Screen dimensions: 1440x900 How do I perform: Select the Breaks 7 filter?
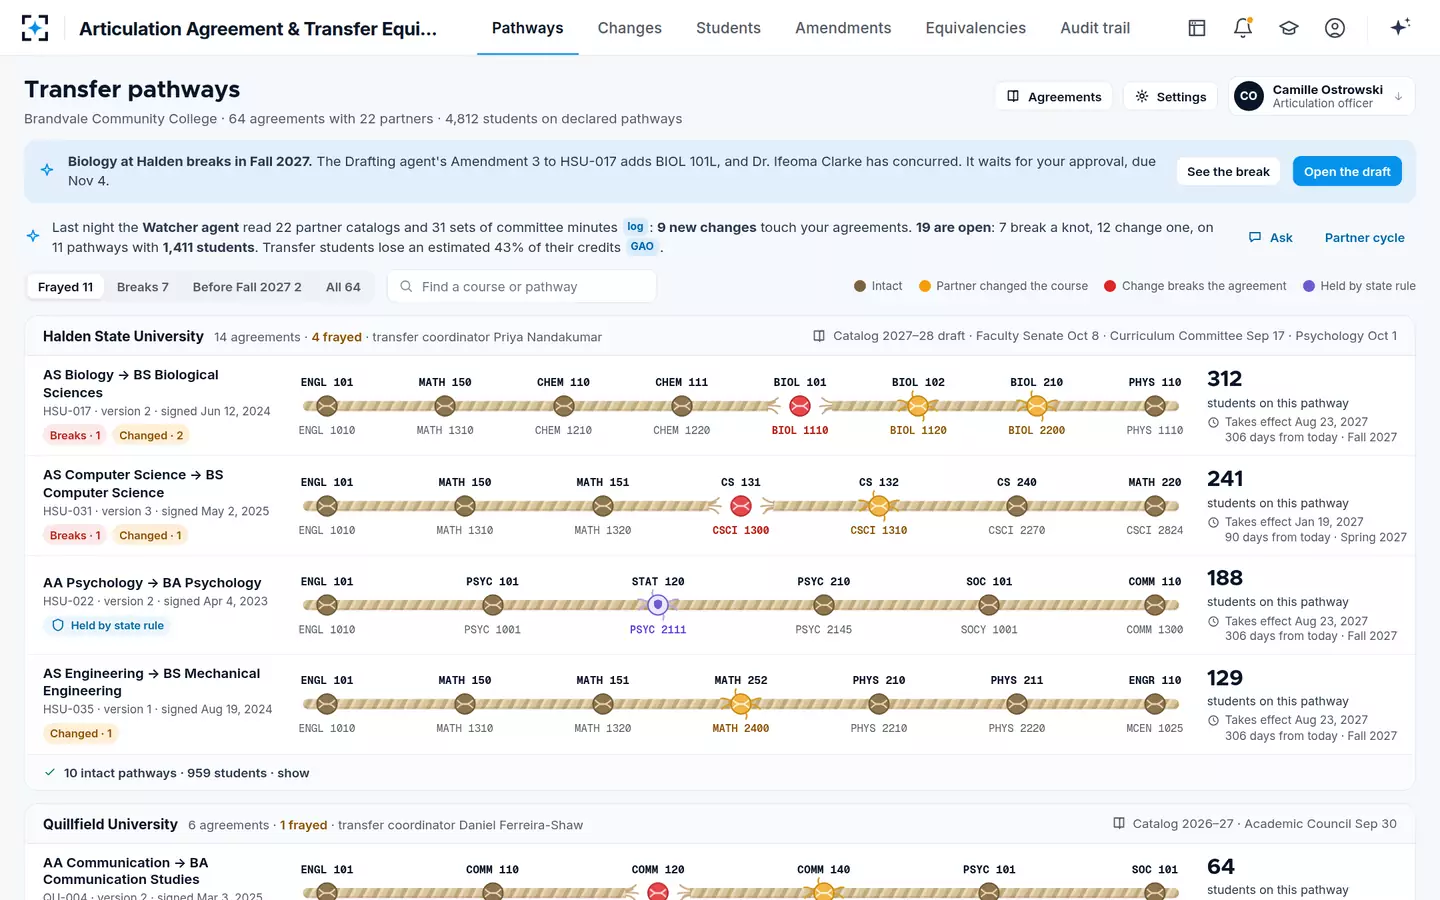point(143,287)
